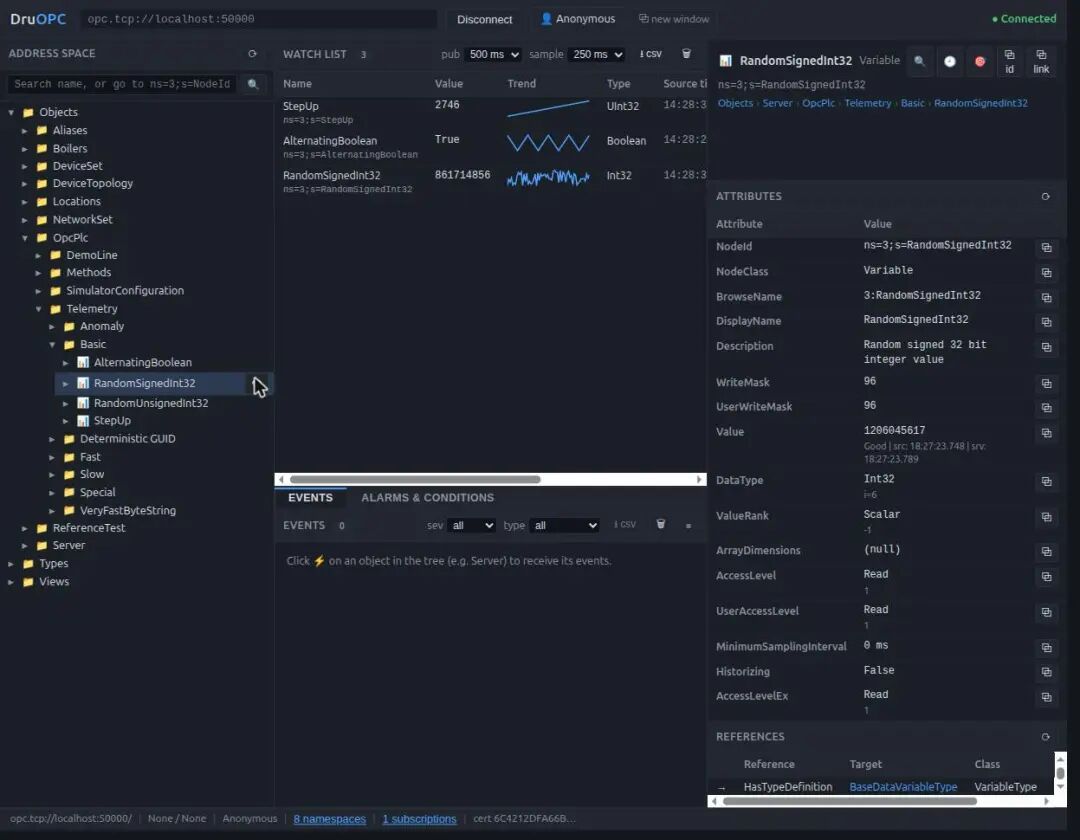Export events to CSV
The image size is (1080, 840).
coord(625,525)
